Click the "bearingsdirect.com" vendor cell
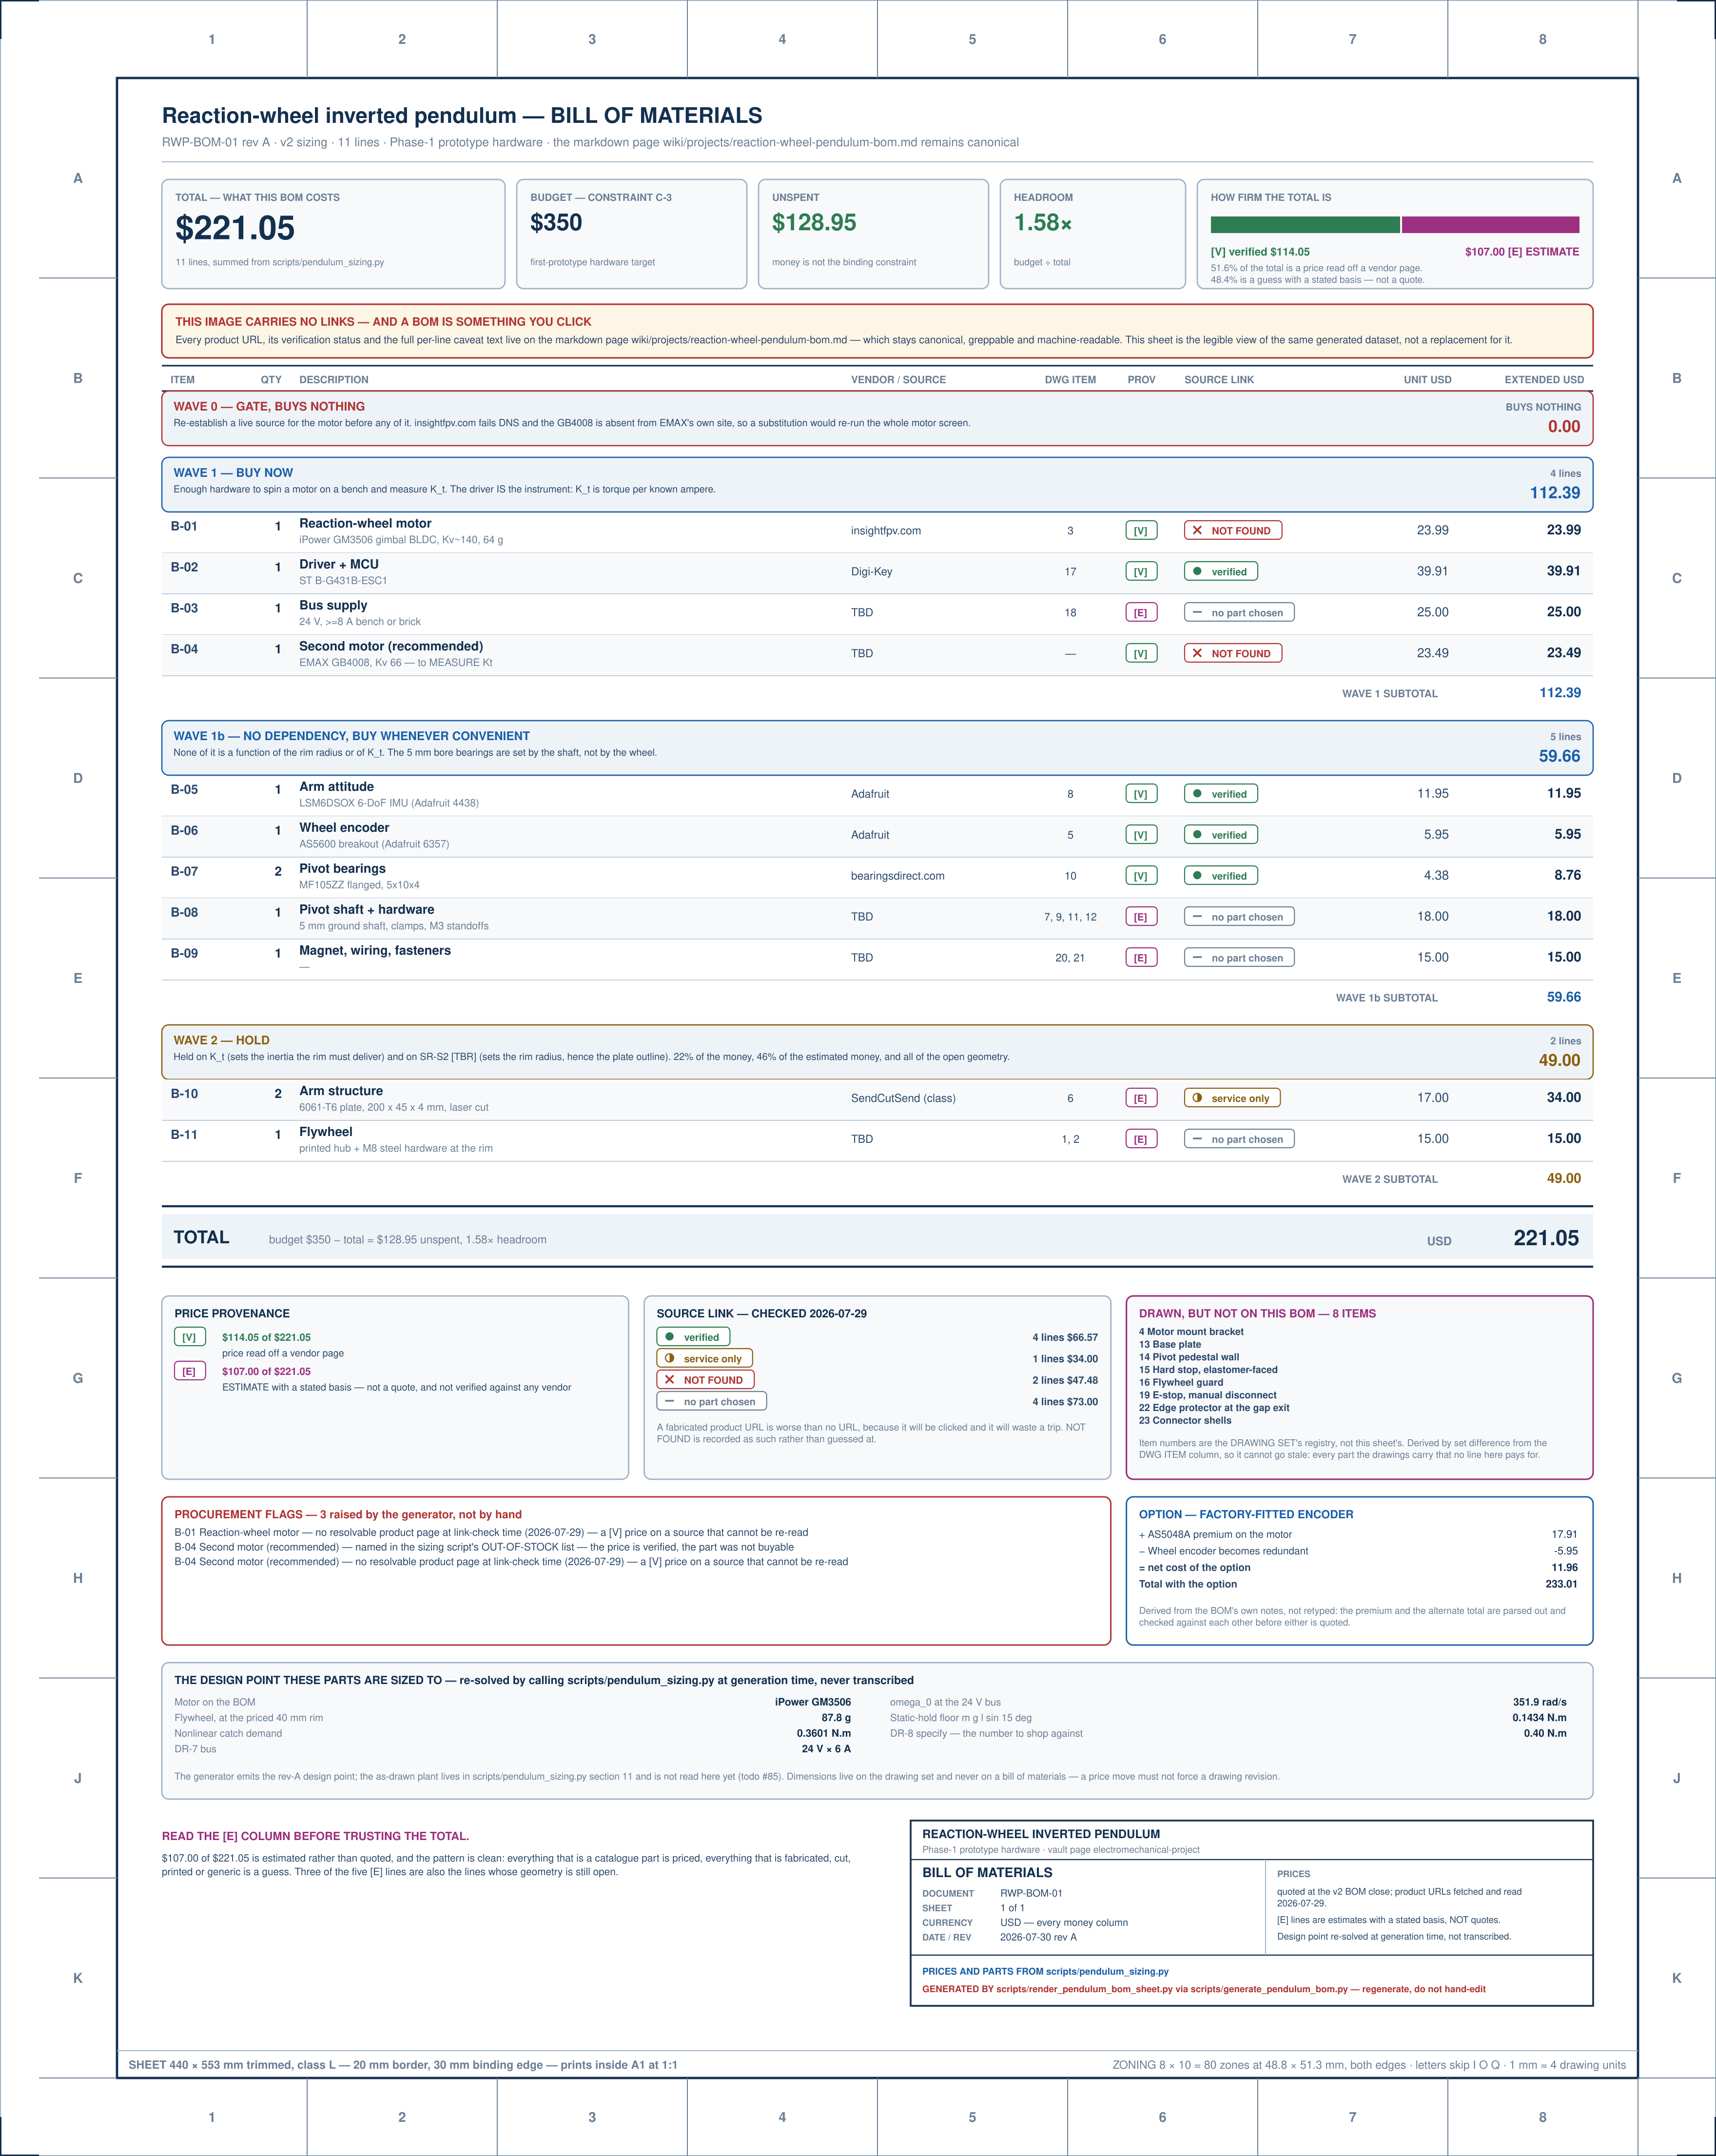 point(898,876)
